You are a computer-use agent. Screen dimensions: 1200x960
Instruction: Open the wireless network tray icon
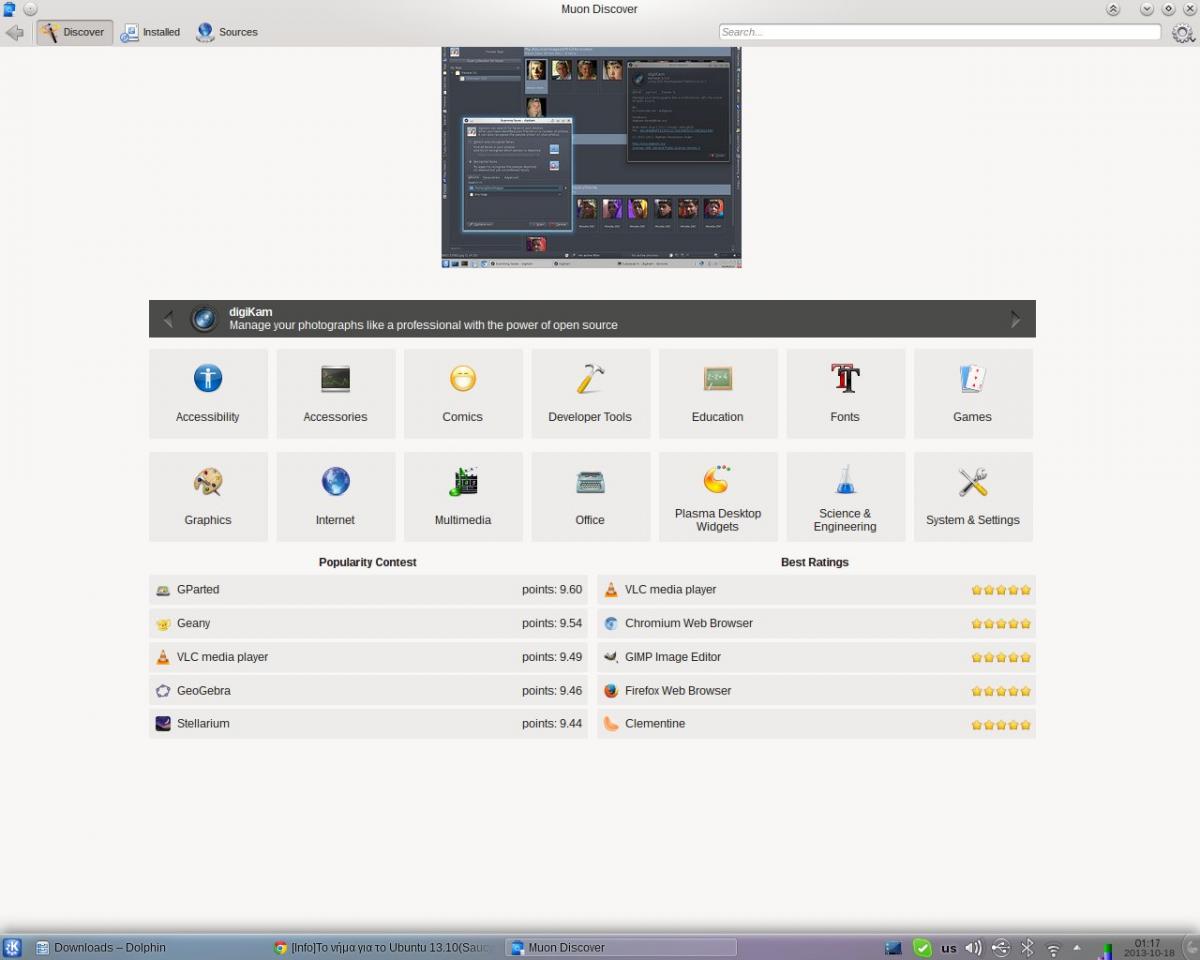tap(1053, 948)
